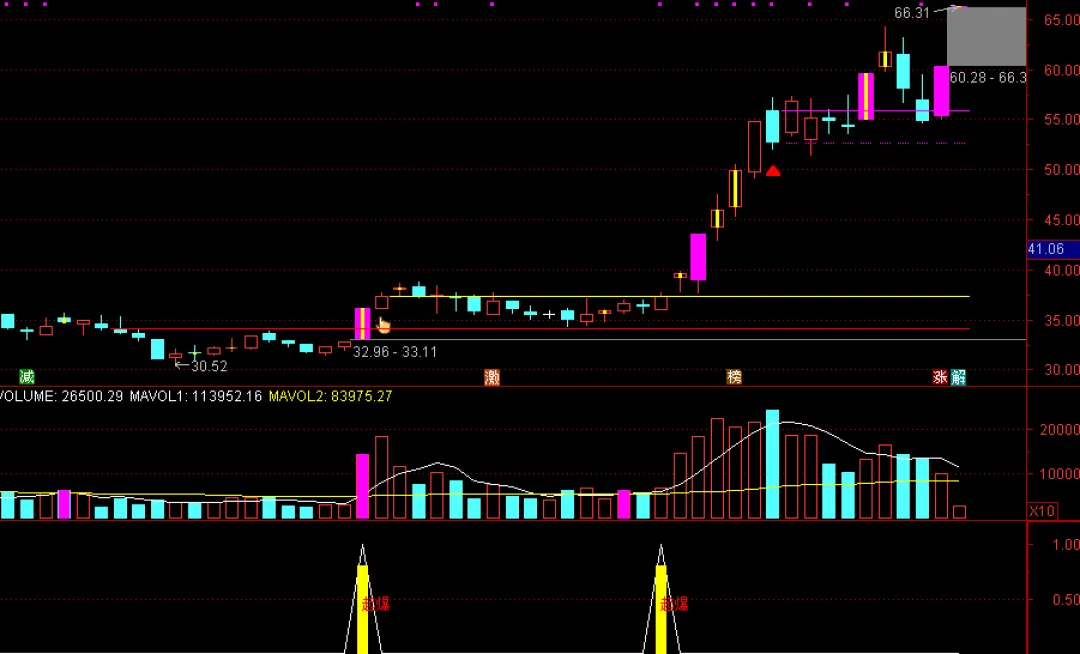This screenshot has width=1080, height=654.
Task: Click the 30.52 low price label
Action: click(209, 366)
